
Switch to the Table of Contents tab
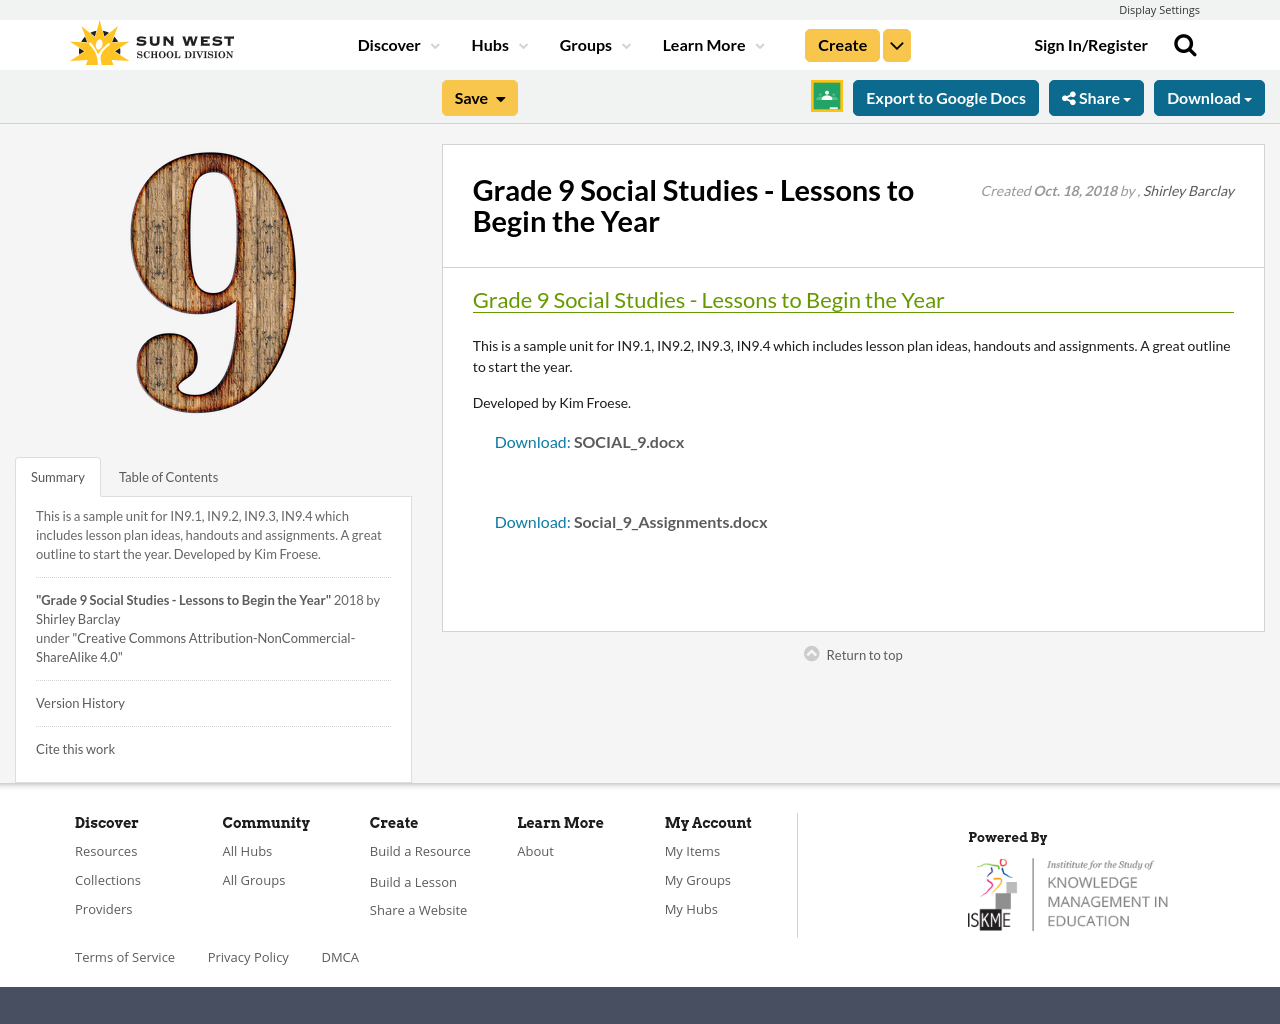167,476
